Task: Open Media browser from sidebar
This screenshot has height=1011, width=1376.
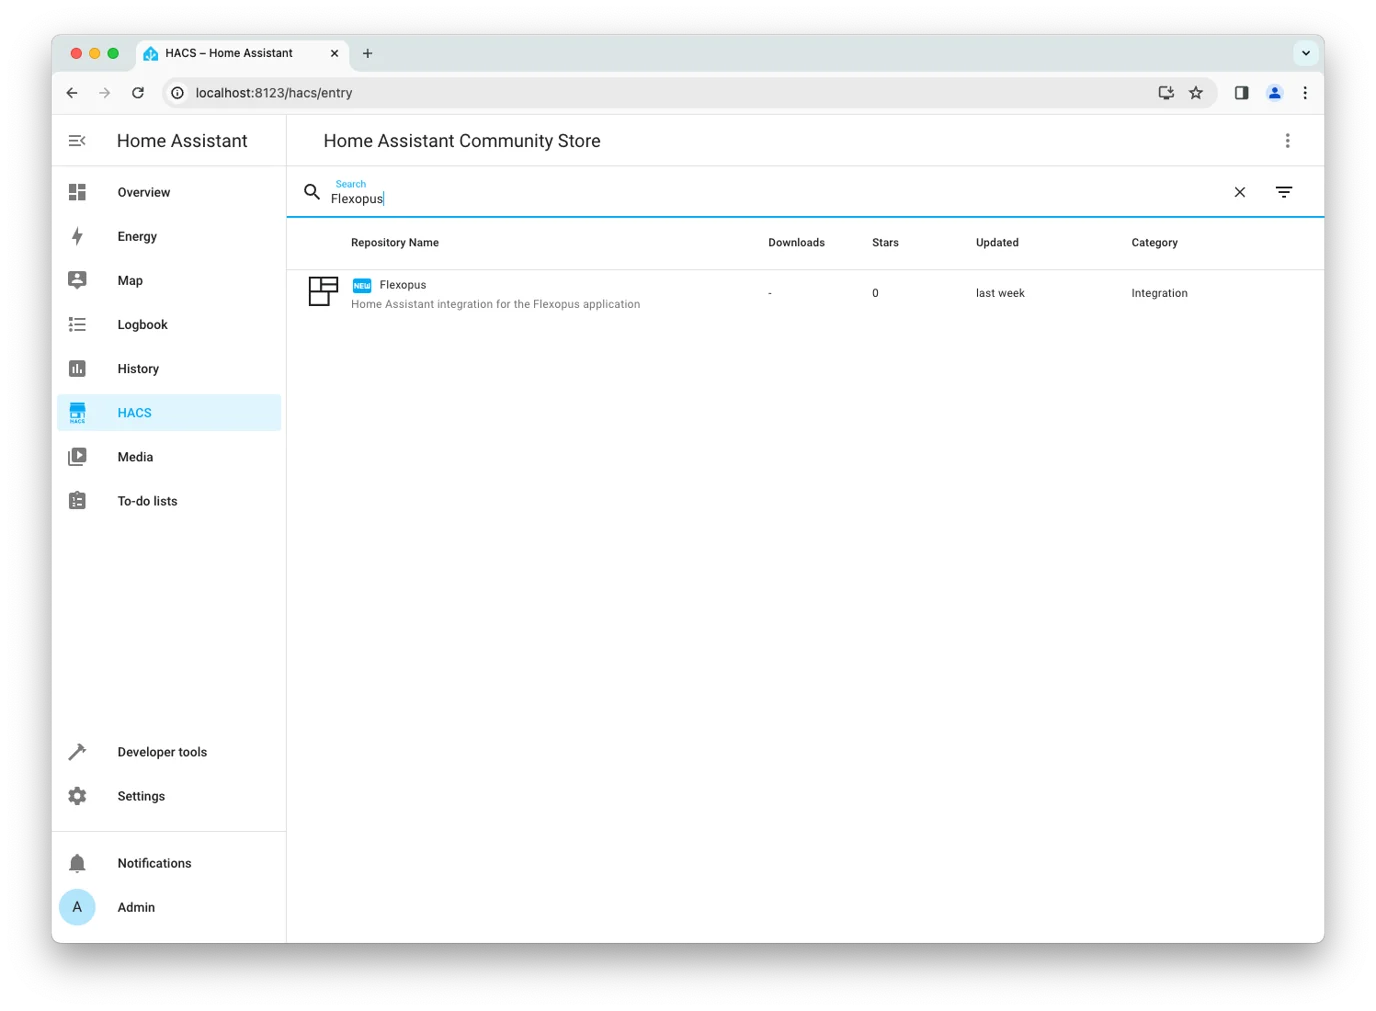Action: (135, 456)
